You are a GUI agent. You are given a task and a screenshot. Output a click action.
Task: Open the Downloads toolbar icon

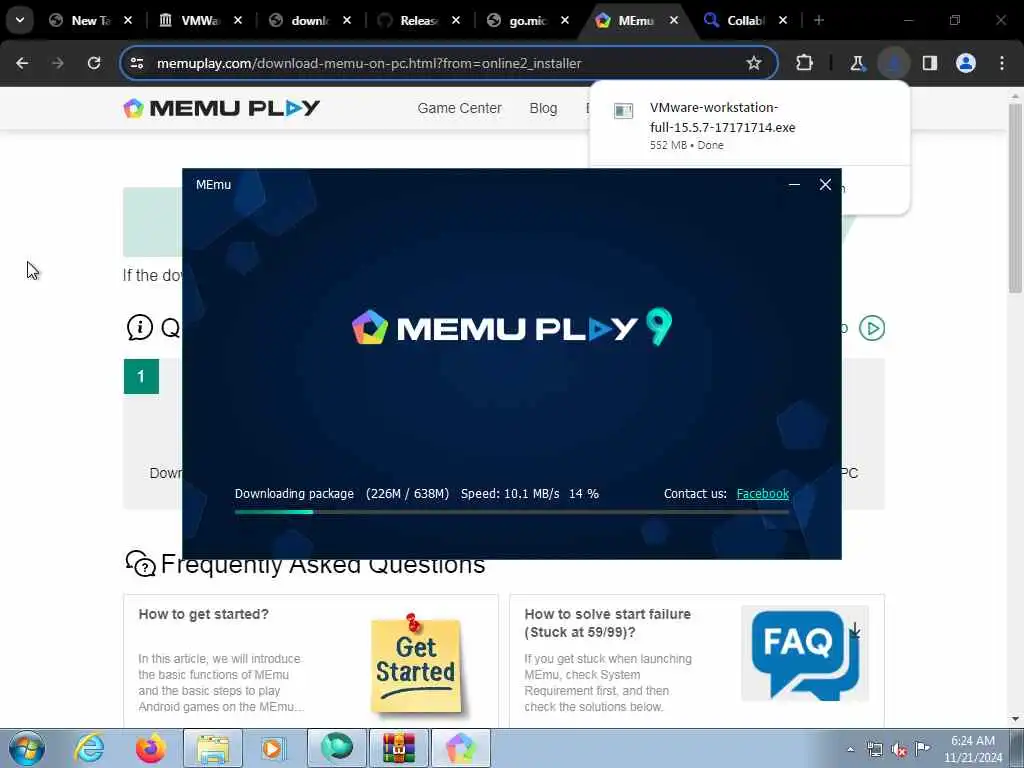point(893,63)
